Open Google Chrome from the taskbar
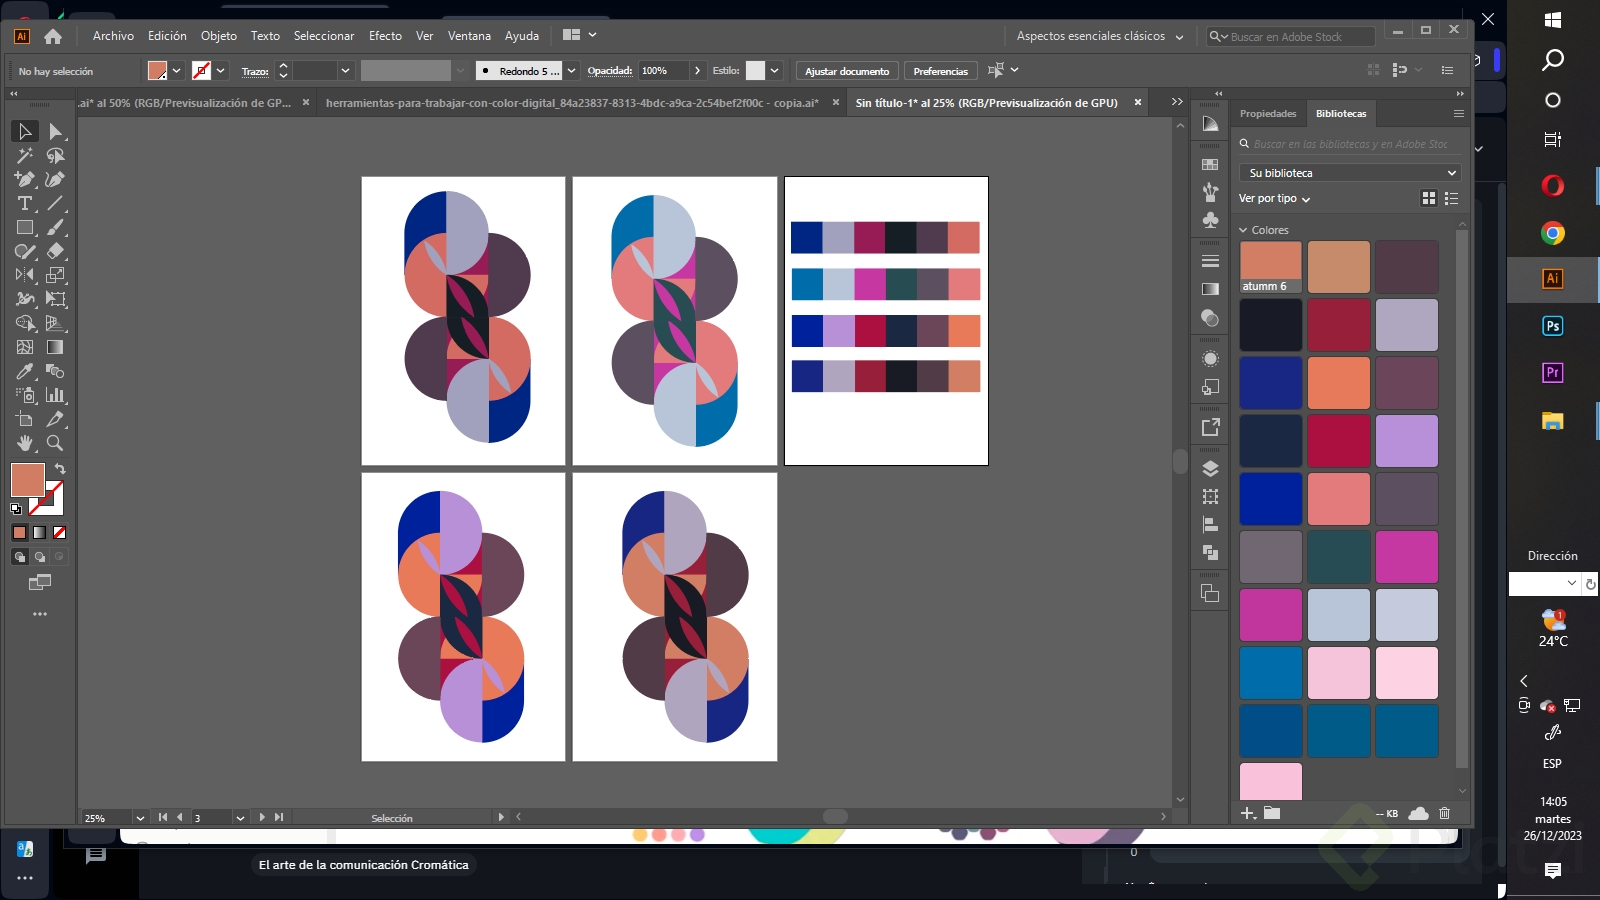 tap(1553, 233)
